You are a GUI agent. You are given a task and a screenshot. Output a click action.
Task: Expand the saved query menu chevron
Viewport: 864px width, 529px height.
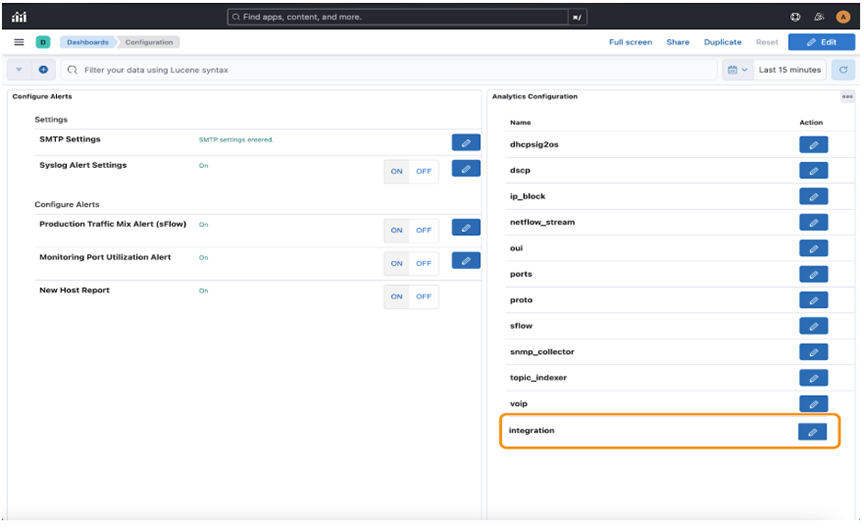(x=19, y=70)
